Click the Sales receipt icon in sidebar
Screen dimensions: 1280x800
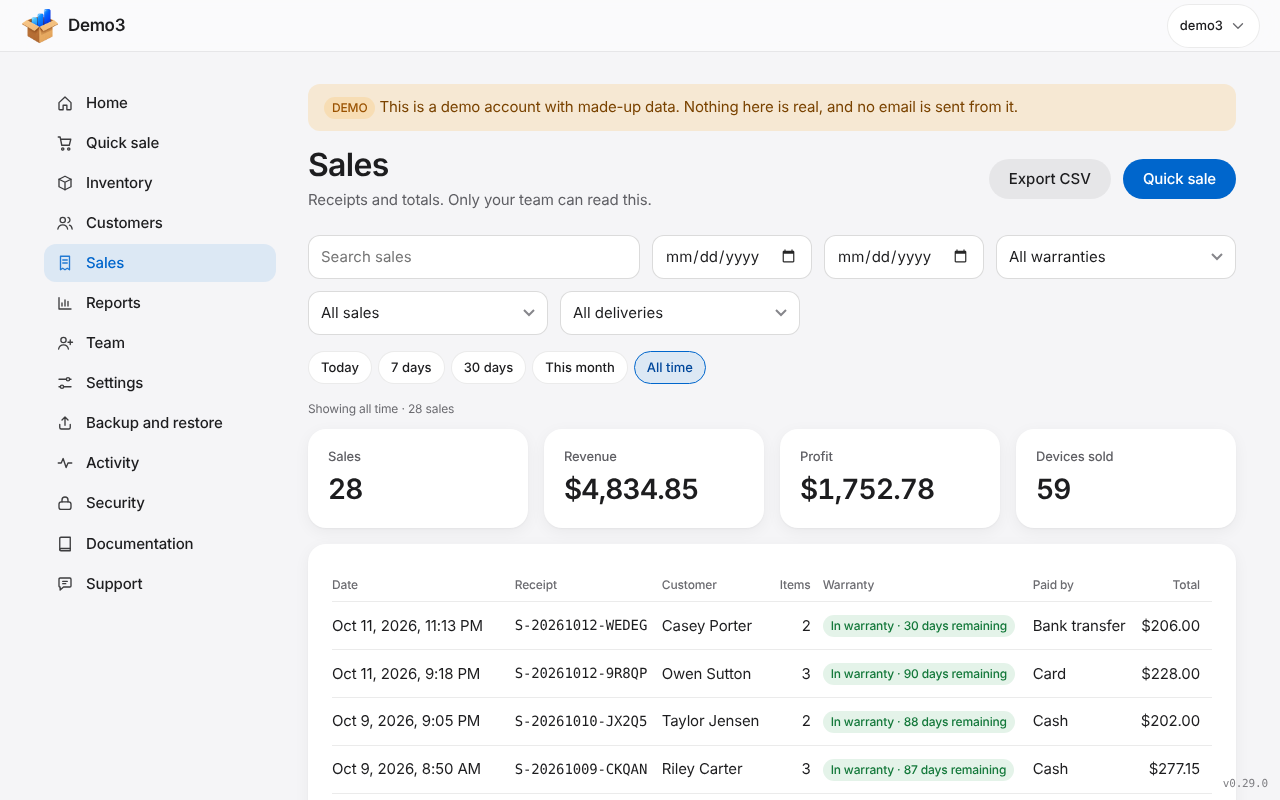(x=65, y=263)
